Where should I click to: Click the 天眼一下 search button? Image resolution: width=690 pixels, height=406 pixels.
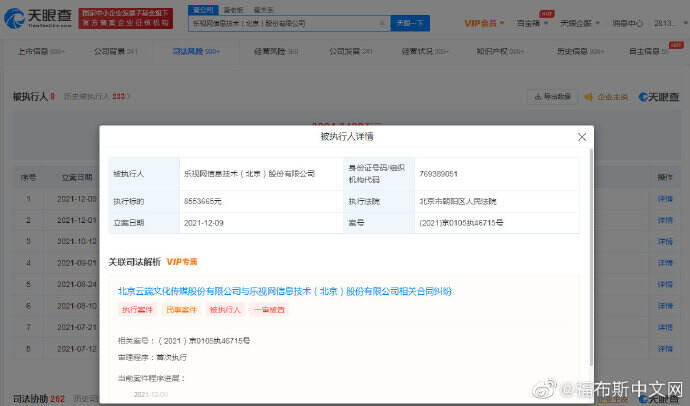point(410,23)
